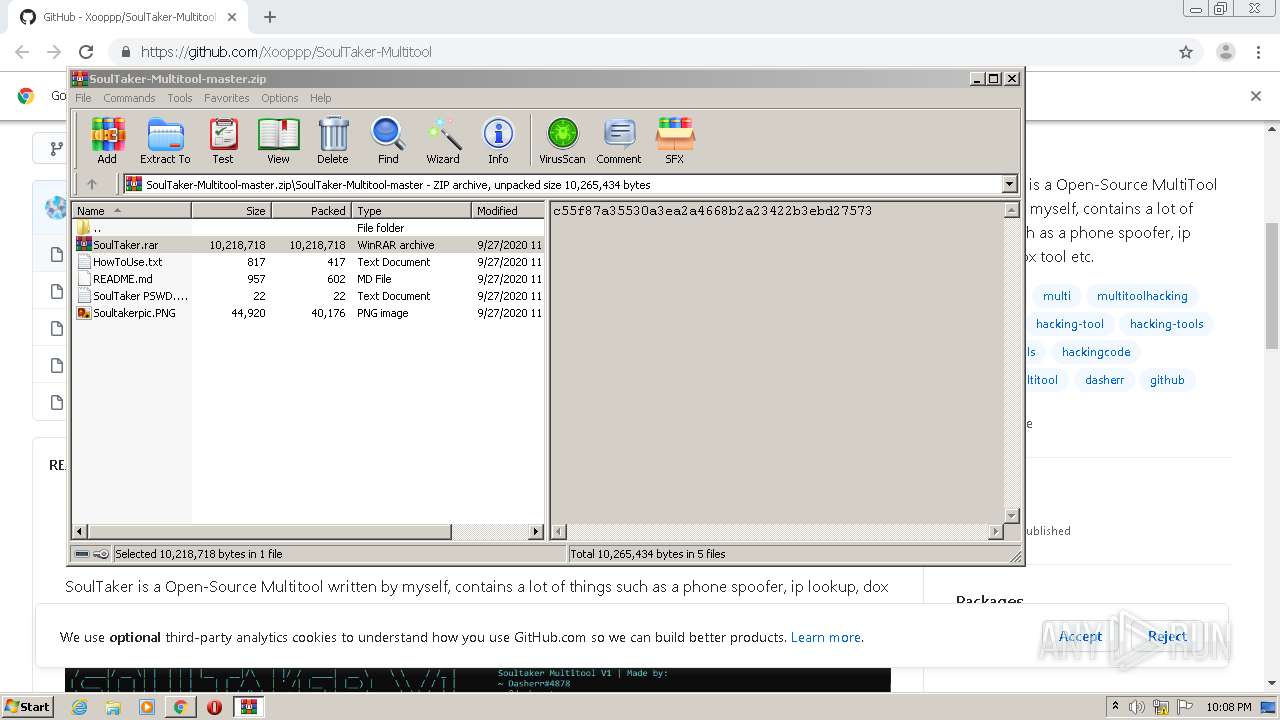
Task: Click the multi topic tag
Action: tap(1056, 296)
